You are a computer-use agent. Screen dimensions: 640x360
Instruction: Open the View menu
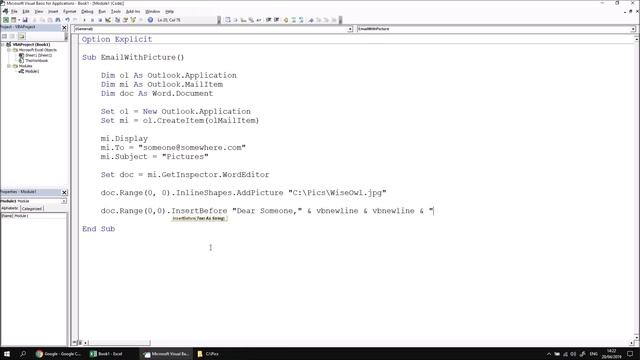38,11
